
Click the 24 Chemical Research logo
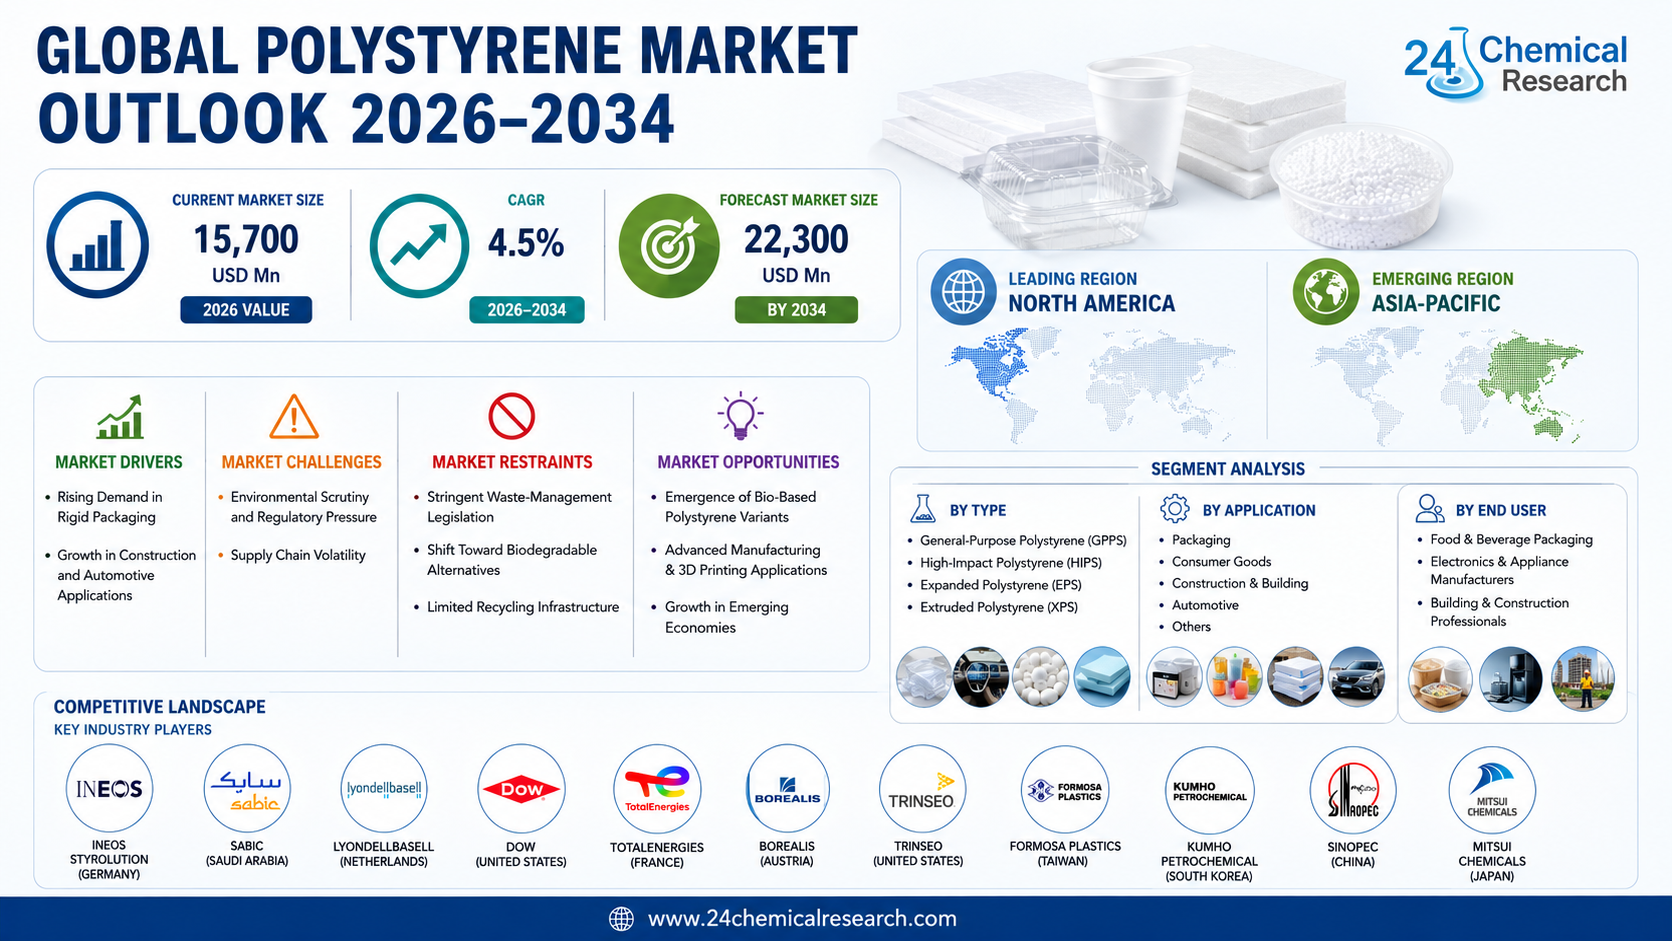pyautogui.click(x=1515, y=65)
